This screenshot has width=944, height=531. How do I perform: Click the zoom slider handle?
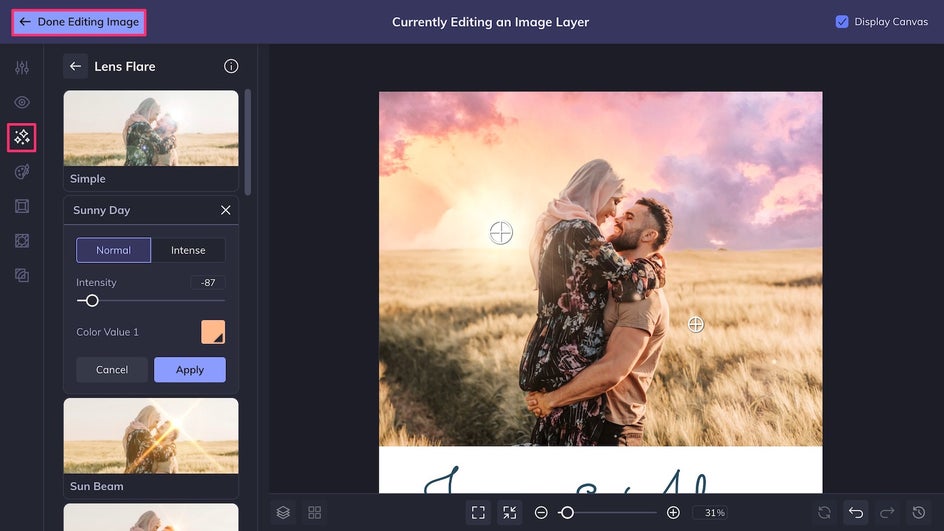click(567, 512)
